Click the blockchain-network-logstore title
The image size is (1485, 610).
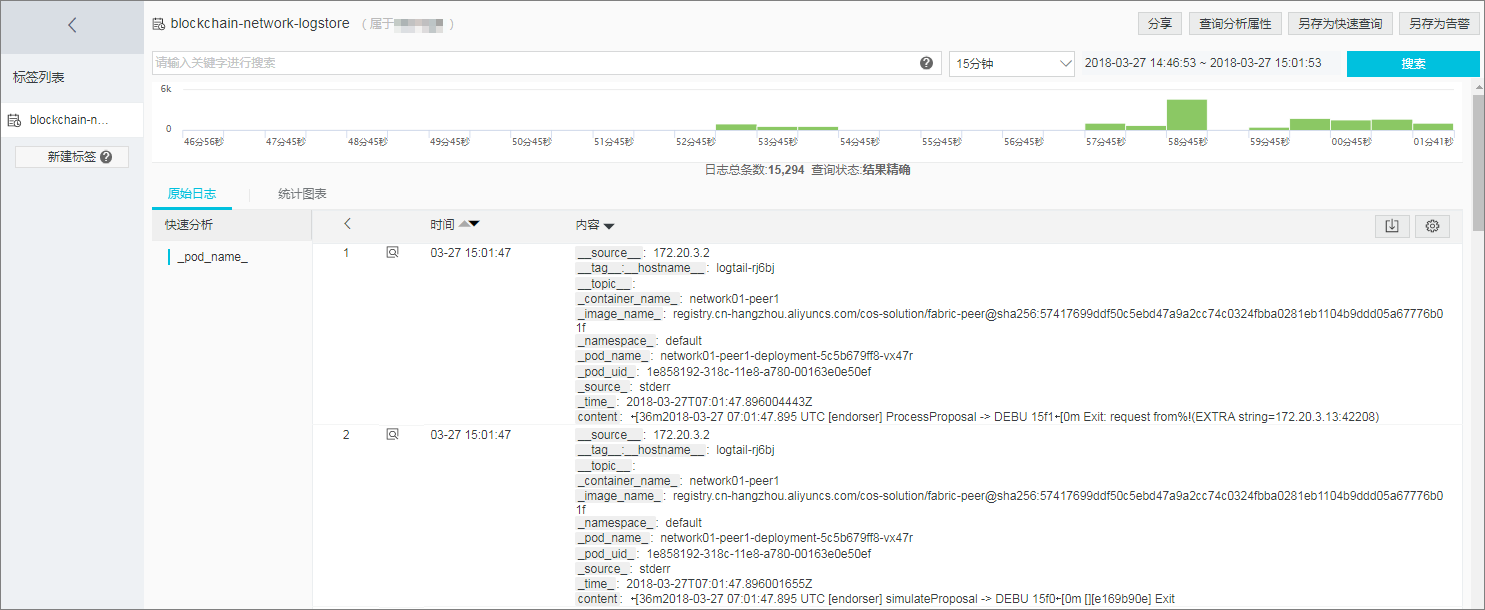(260, 23)
